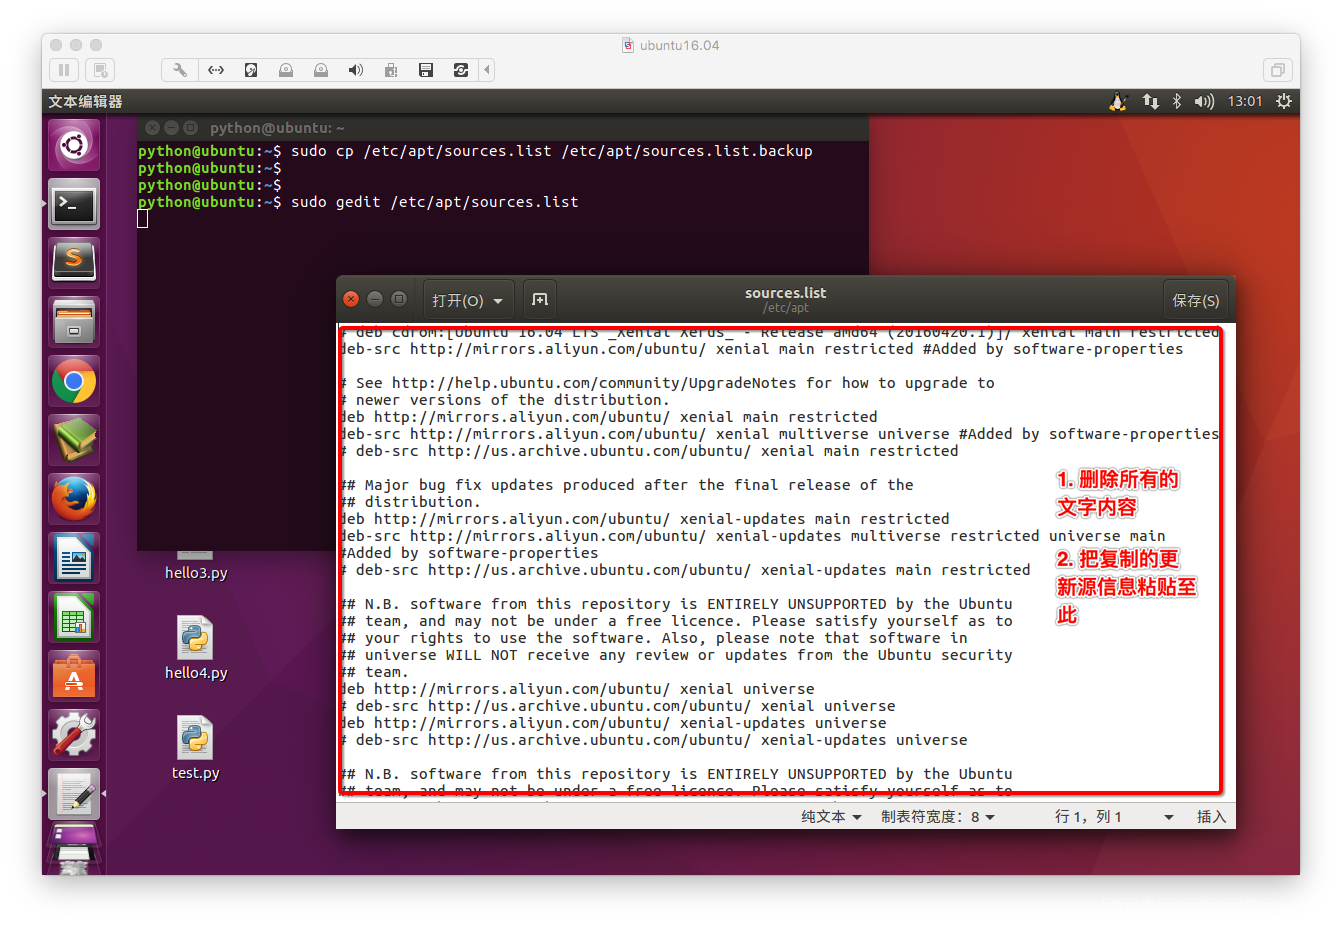
Task: Launch Firefox from the launcher
Action: click(74, 499)
